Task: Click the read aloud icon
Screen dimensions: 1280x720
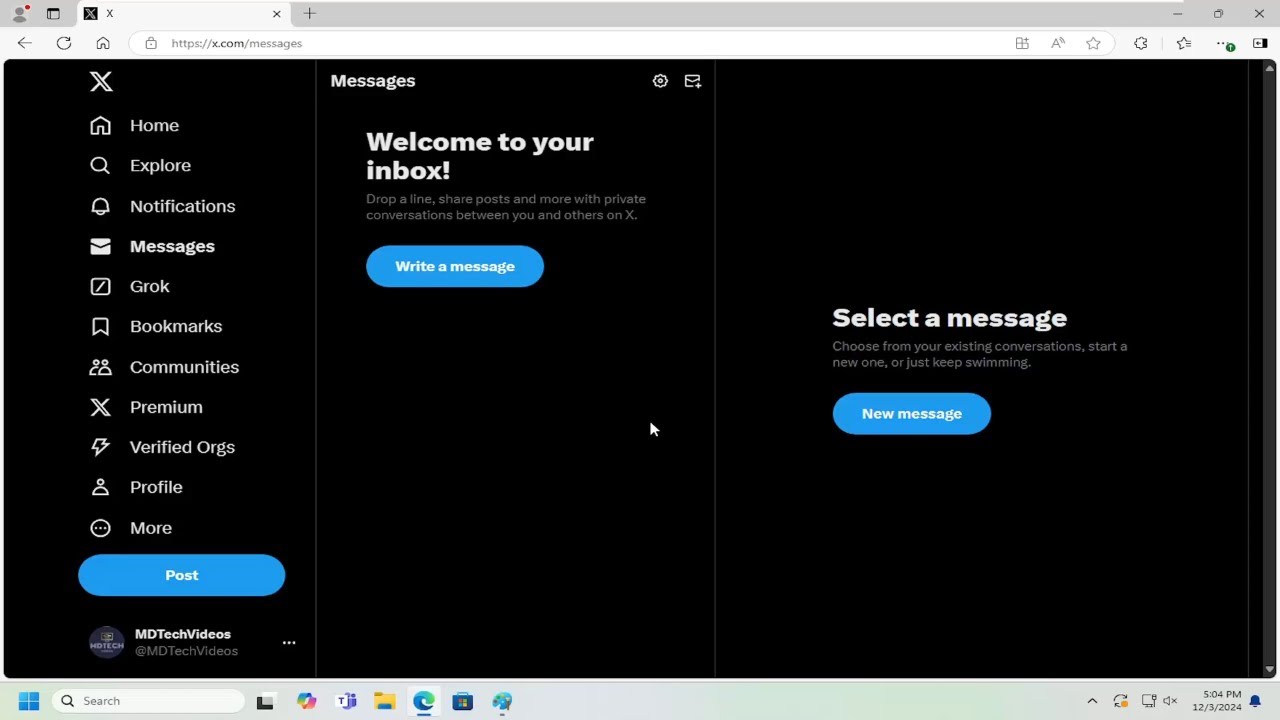Action: (x=1058, y=43)
